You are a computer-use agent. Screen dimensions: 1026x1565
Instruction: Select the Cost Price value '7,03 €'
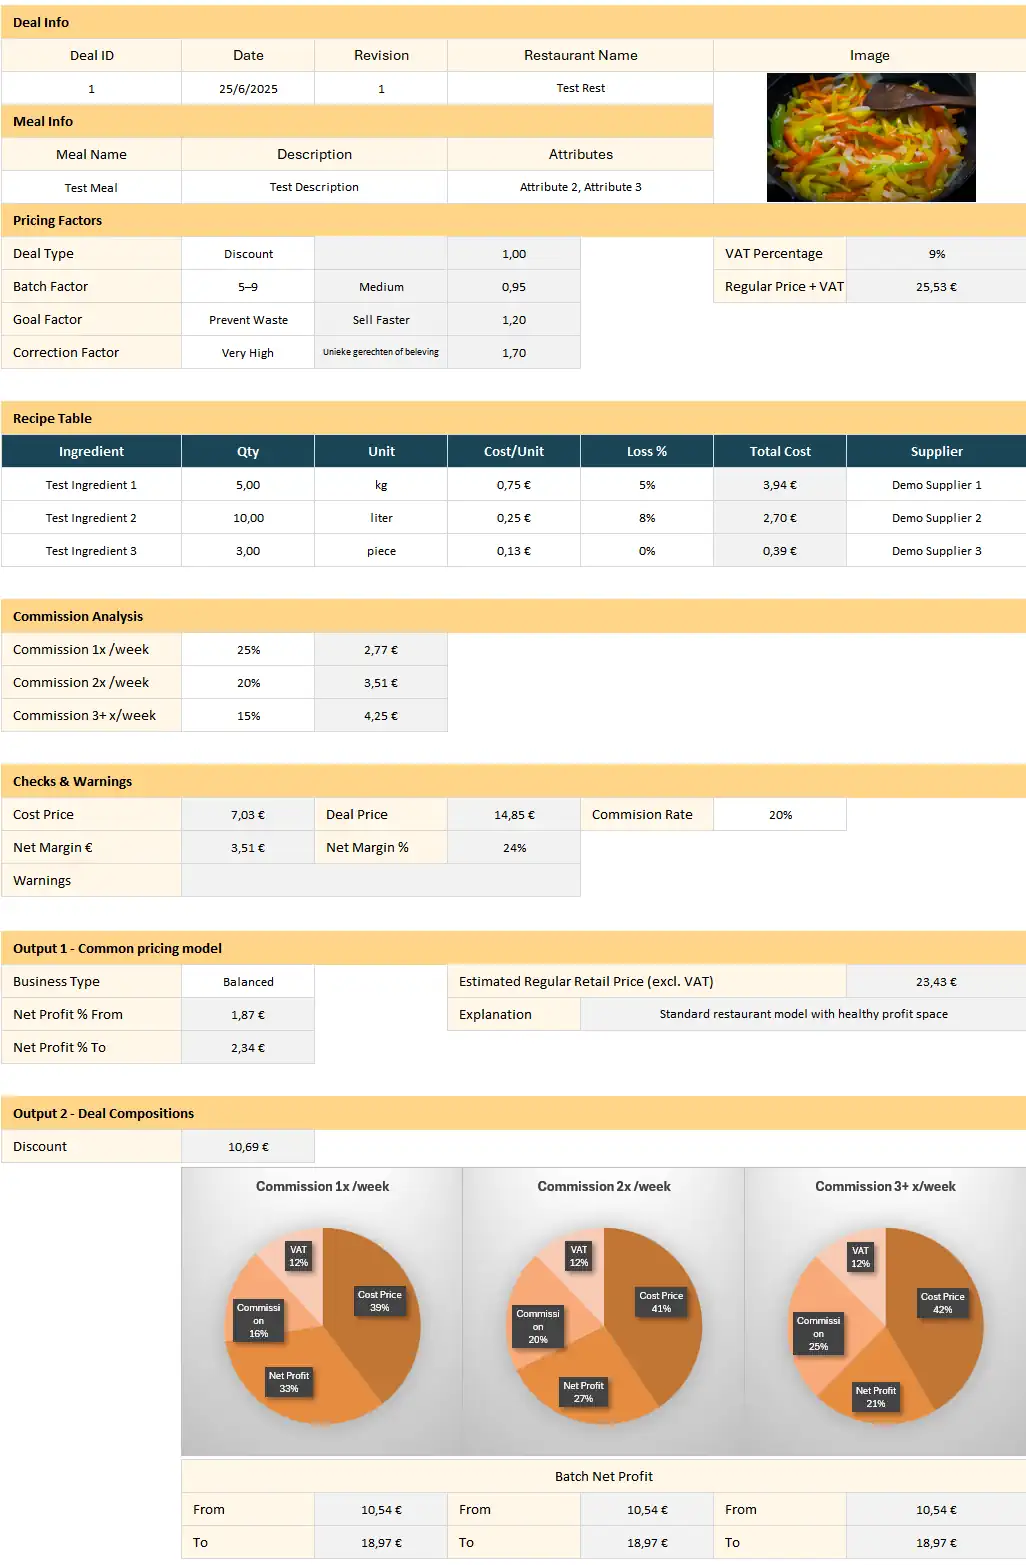tap(248, 815)
